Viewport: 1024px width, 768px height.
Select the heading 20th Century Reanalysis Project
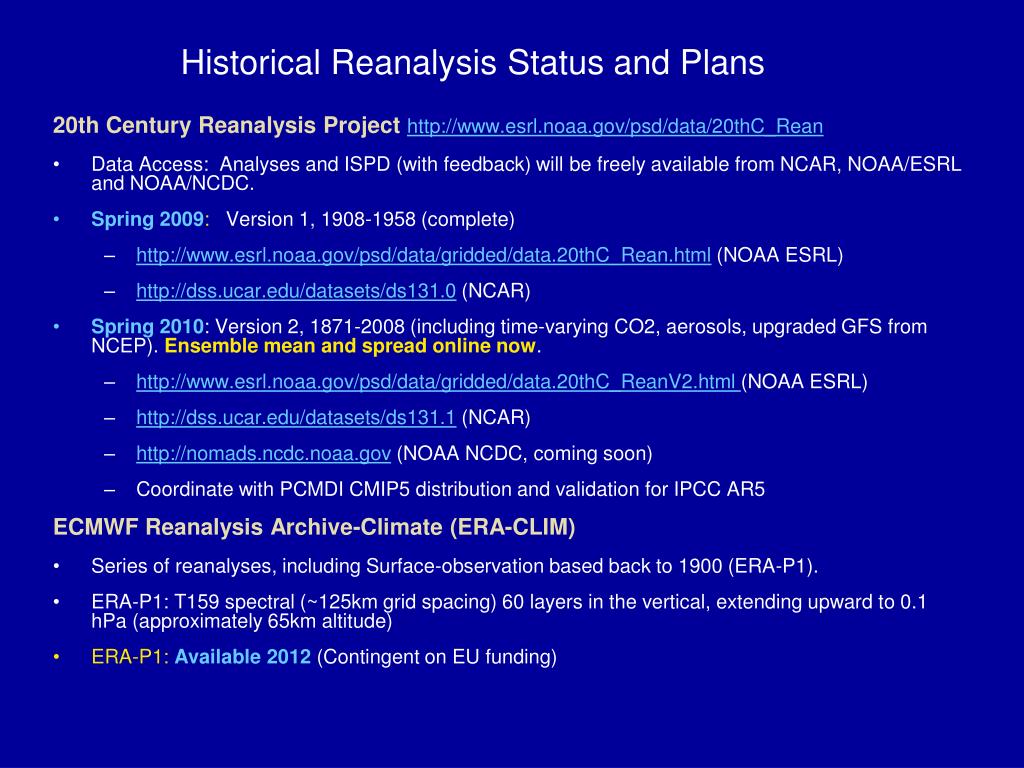point(226,125)
